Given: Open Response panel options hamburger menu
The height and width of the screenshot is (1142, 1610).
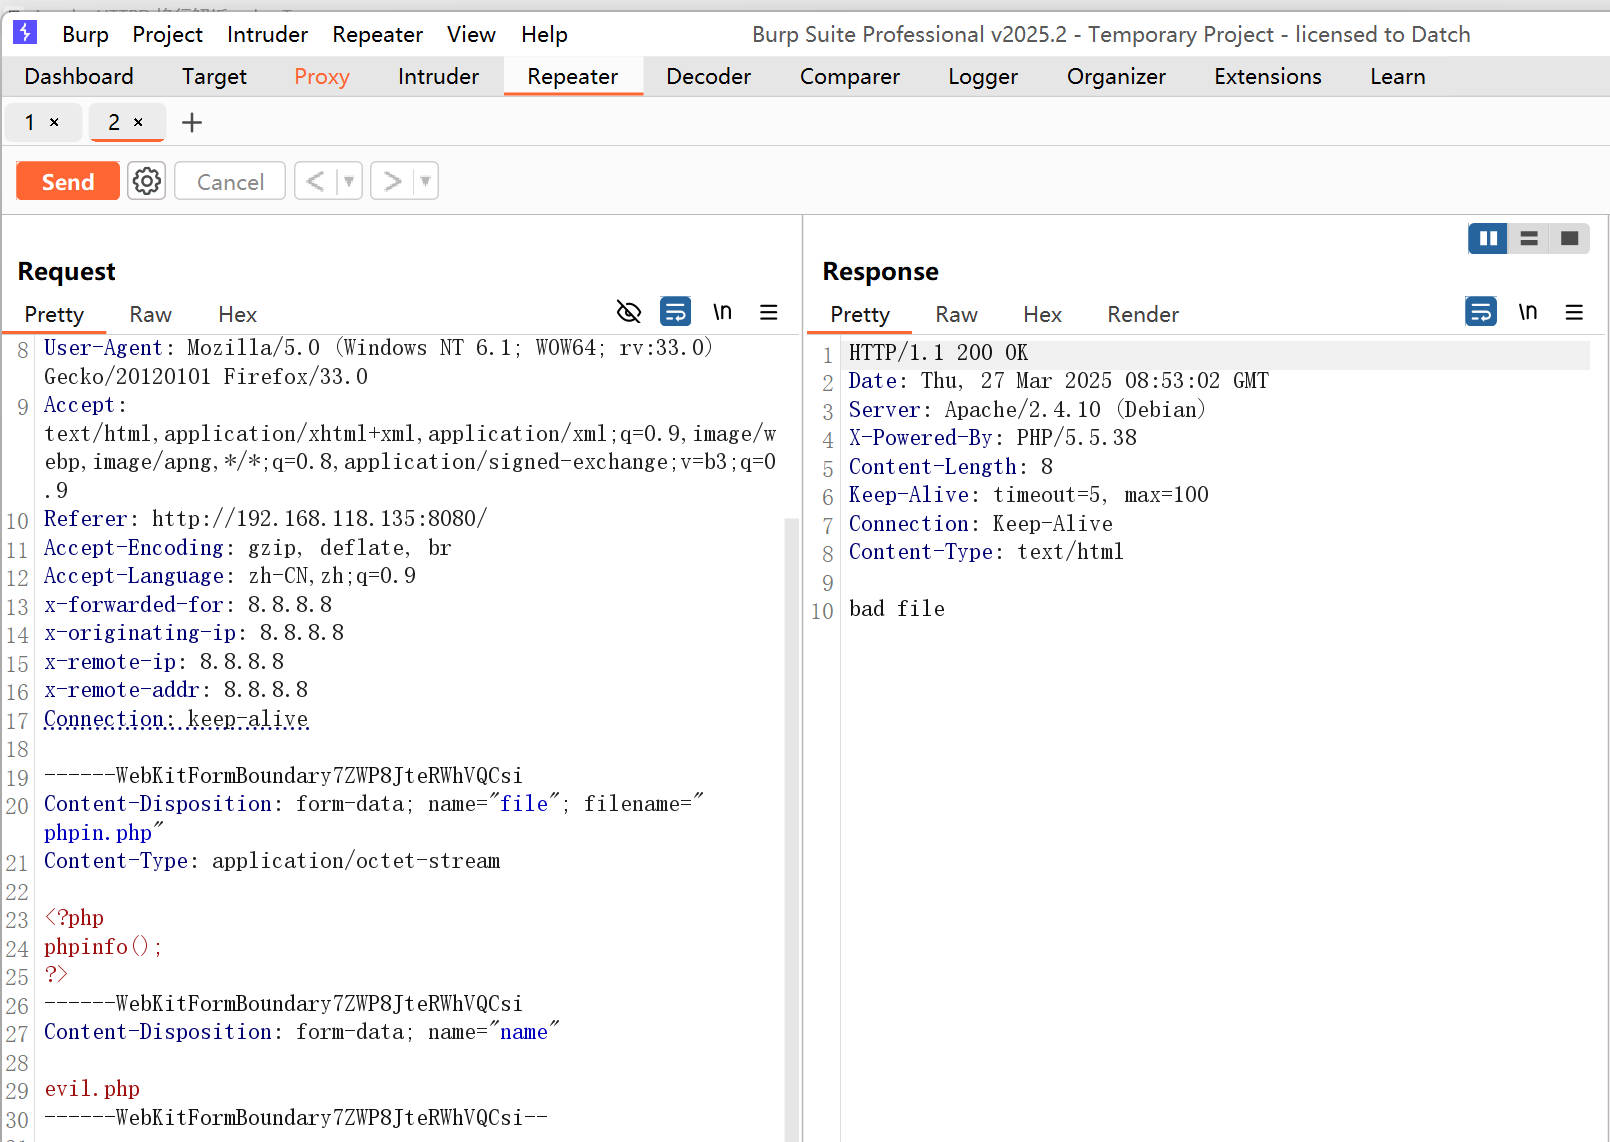Looking at the screenshot, I should tap(1574, 312).
